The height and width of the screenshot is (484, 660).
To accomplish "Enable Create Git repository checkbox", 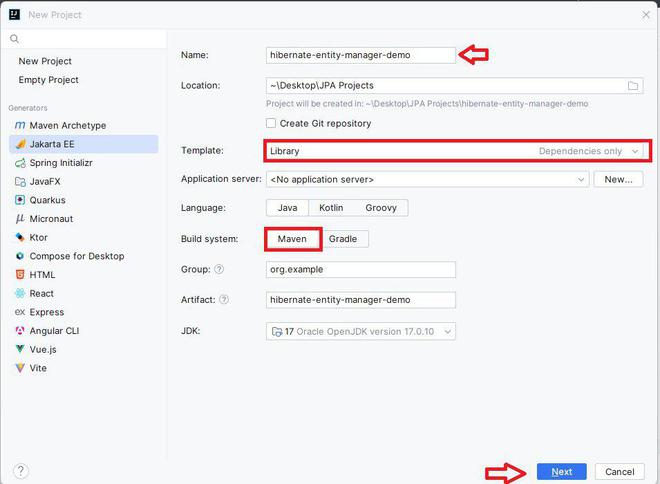I will point(271,123).
